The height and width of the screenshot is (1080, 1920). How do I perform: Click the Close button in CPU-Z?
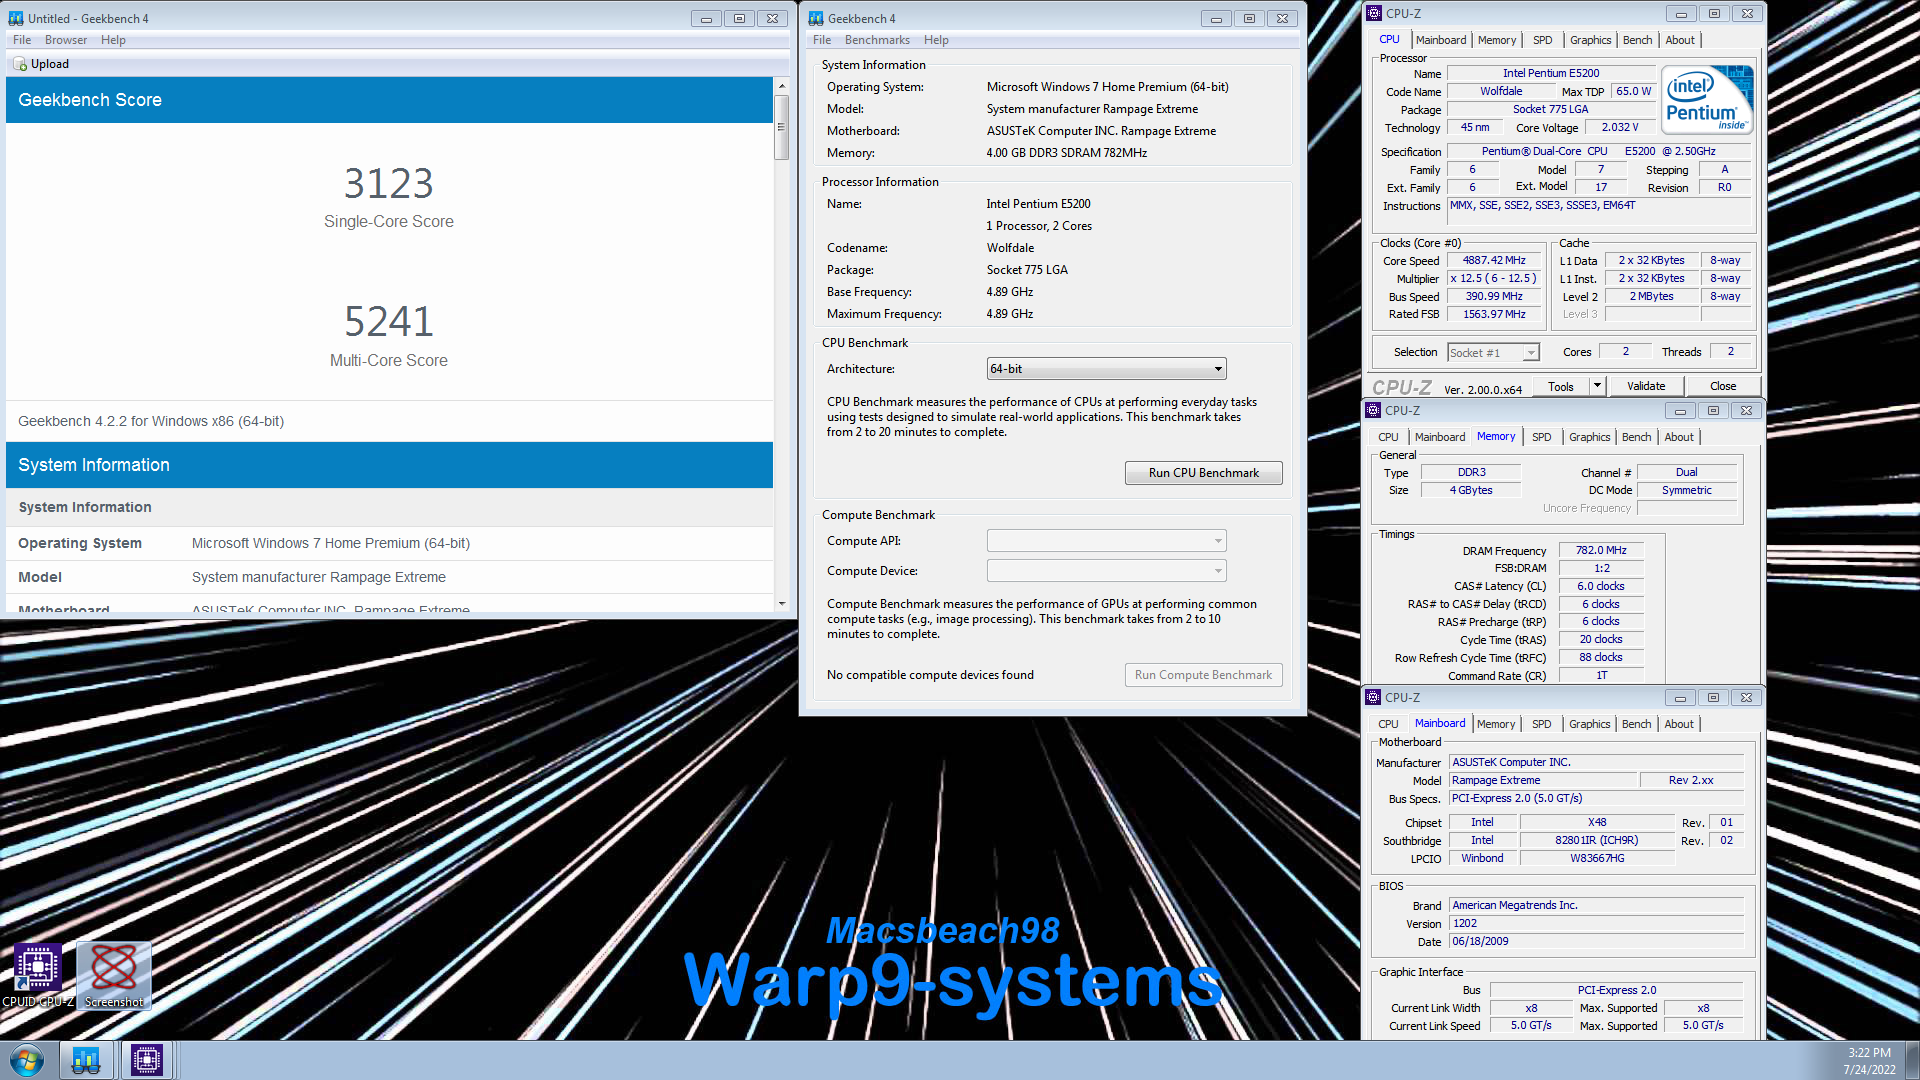(1723, 386)
